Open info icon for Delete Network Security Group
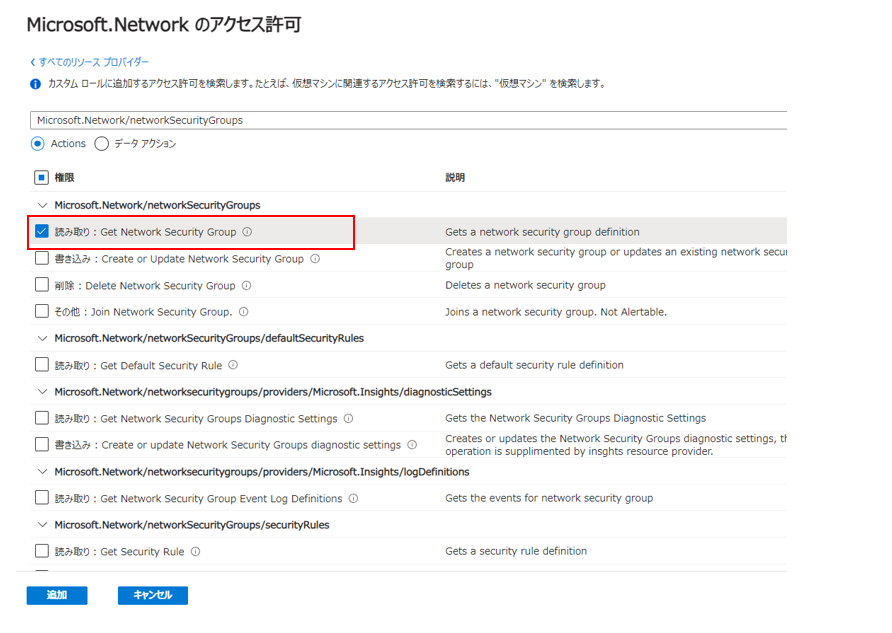Screen dimensions: 892x633 (x=246, y=285)
